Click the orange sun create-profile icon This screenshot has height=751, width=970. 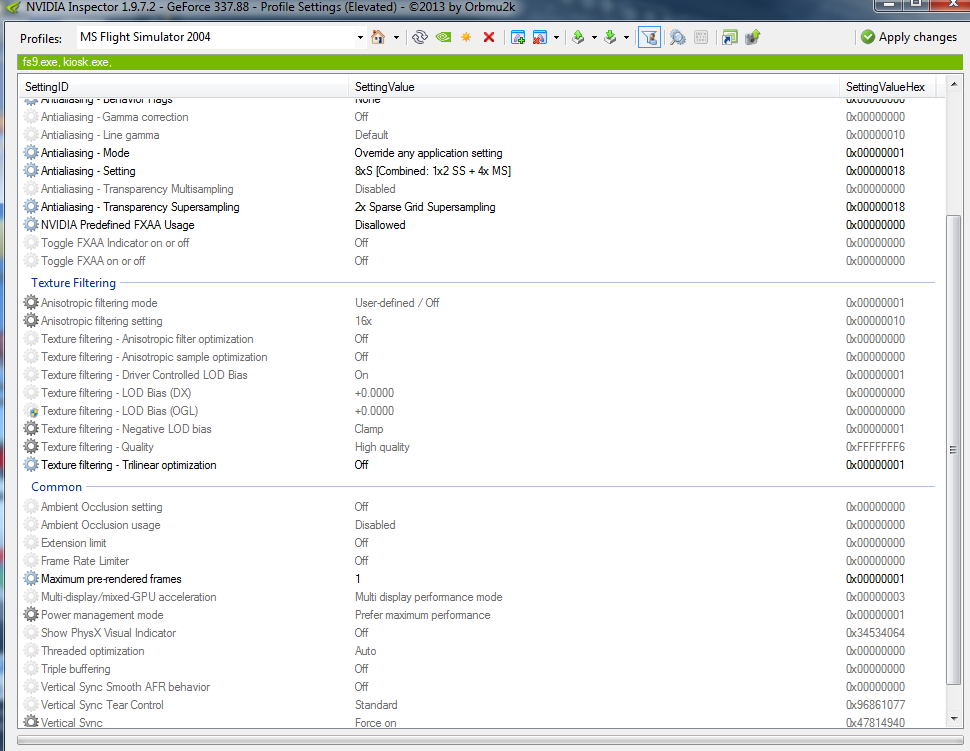(x=466, y=37)
